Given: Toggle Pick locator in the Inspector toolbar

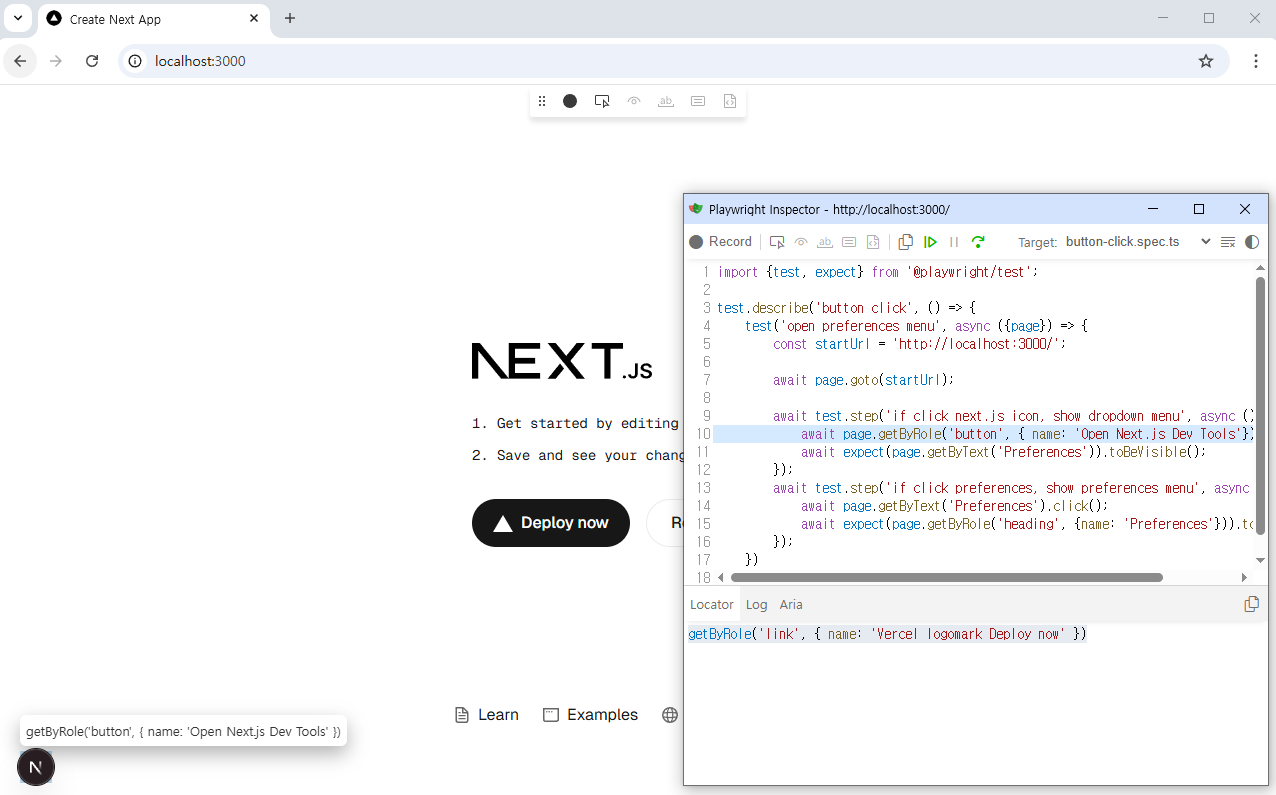Looking at the screenshot, I should point(777,242).
